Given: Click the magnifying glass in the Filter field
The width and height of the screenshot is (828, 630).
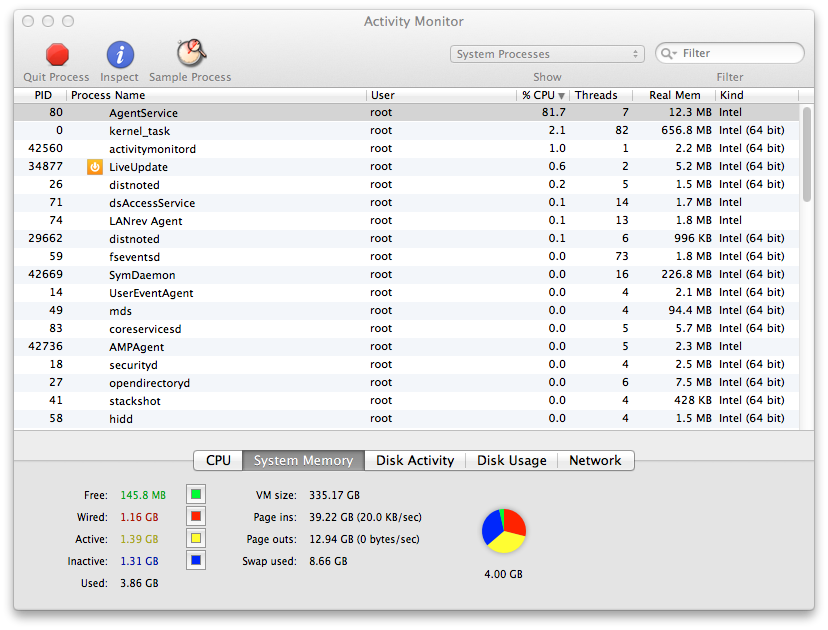Looking at the screenshot, I should click(x=668, y=53).
